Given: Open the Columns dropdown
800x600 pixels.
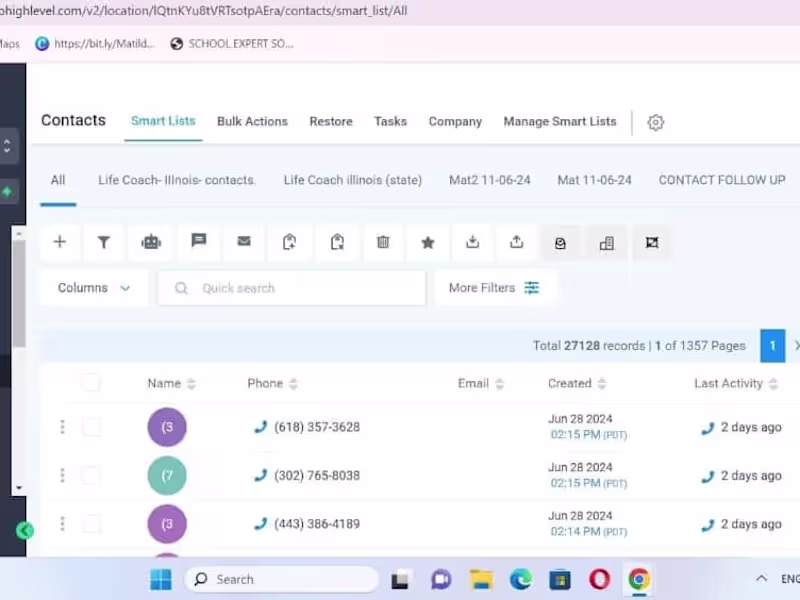Looking at the screenshot, I should (94, 288).
